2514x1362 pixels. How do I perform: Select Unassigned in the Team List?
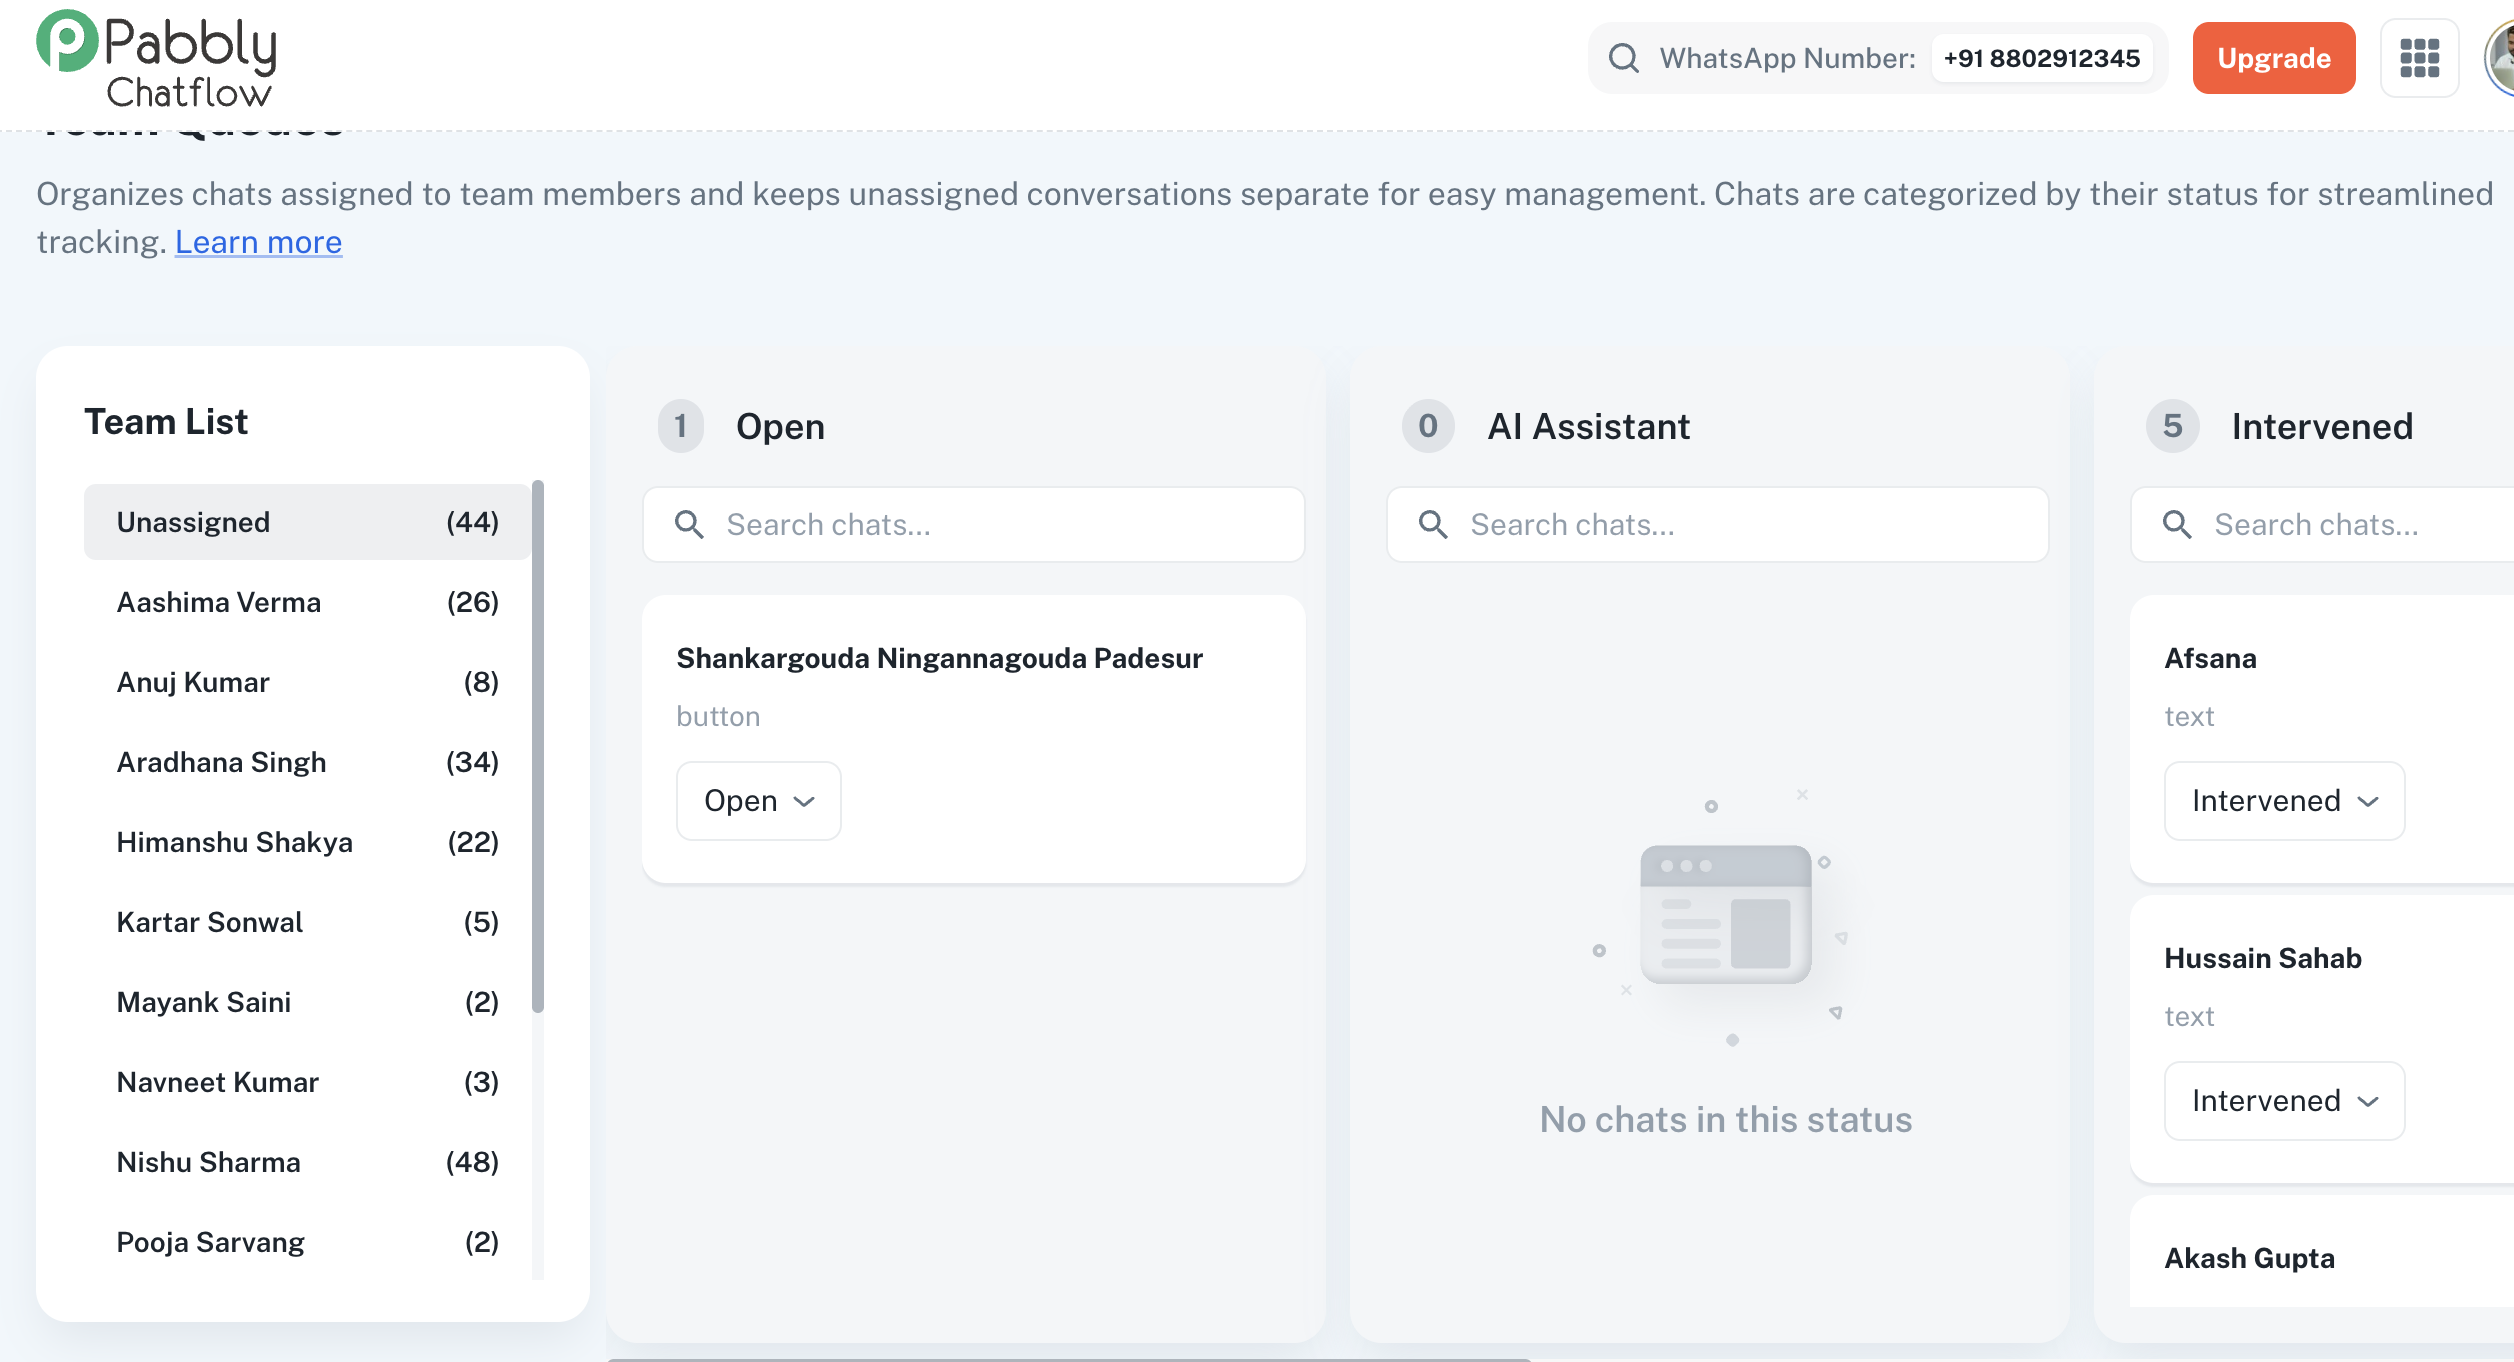click(307, 522)
